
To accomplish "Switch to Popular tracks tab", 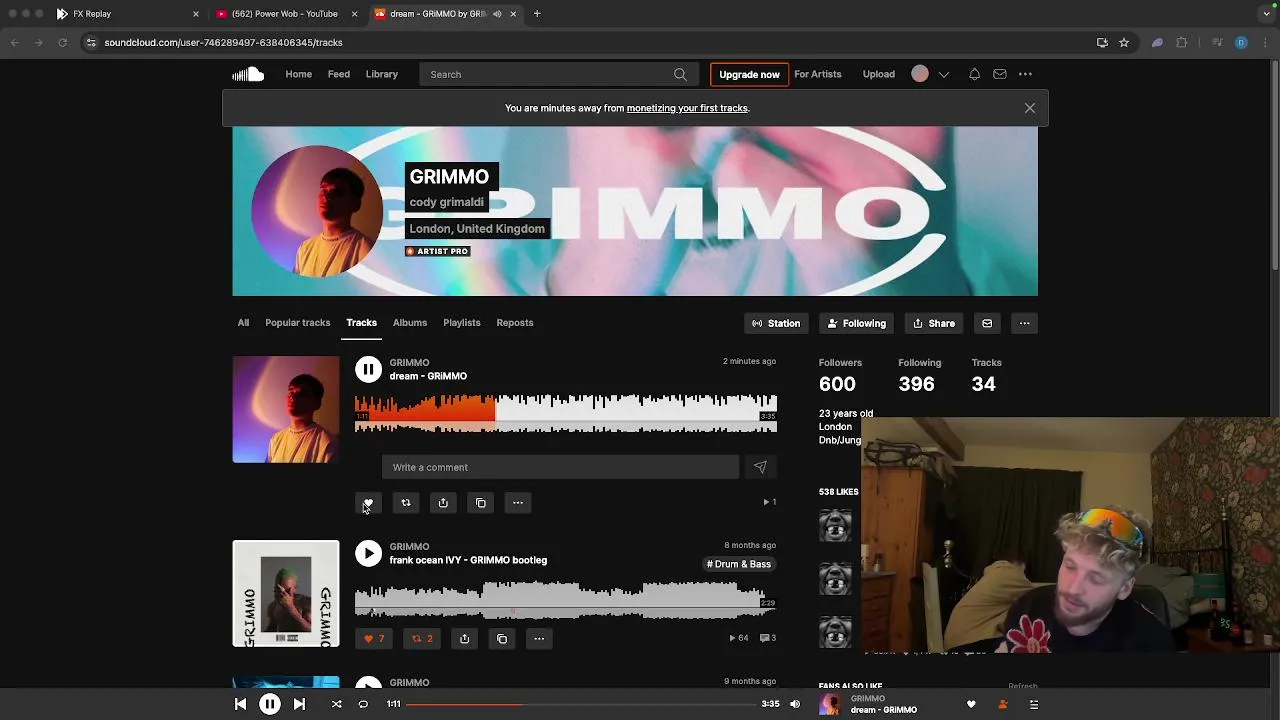I will click(297, 323).
